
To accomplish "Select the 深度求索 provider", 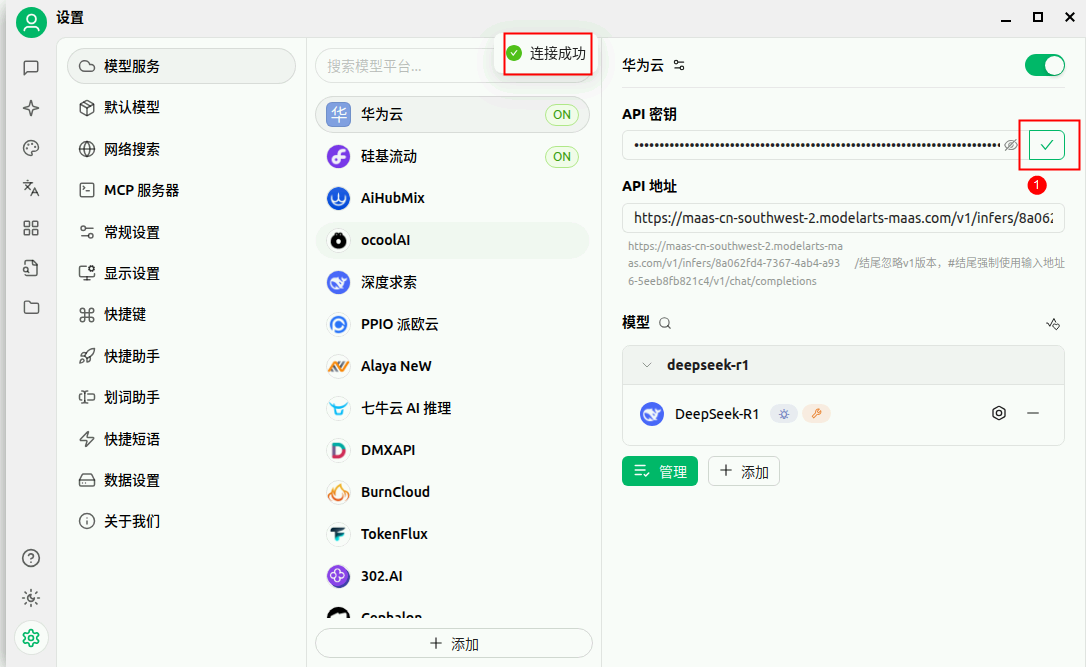I will [452, 283].
